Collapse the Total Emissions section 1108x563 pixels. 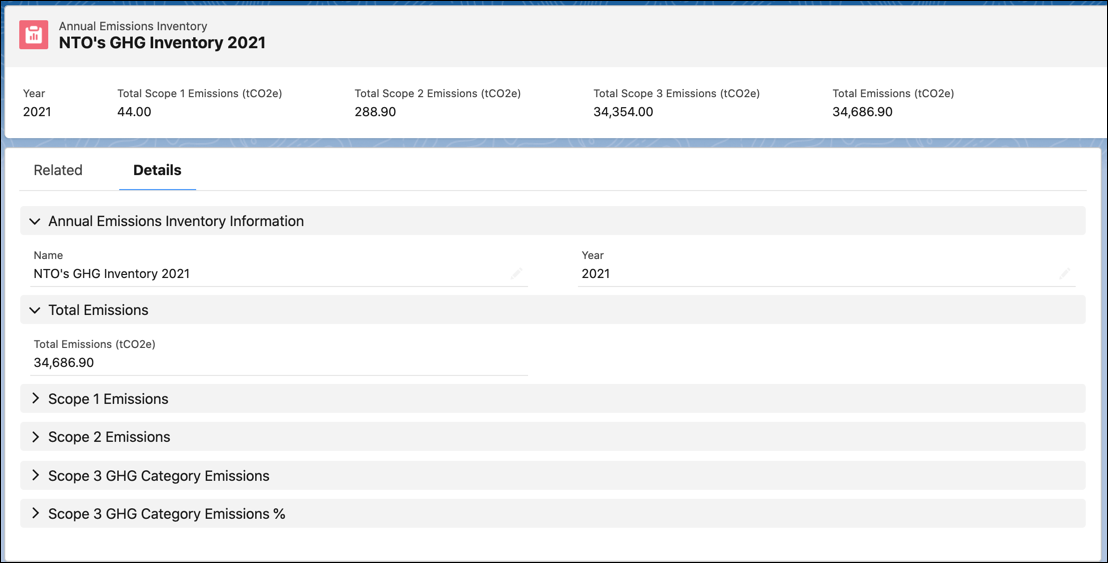(x=553, y=310)
